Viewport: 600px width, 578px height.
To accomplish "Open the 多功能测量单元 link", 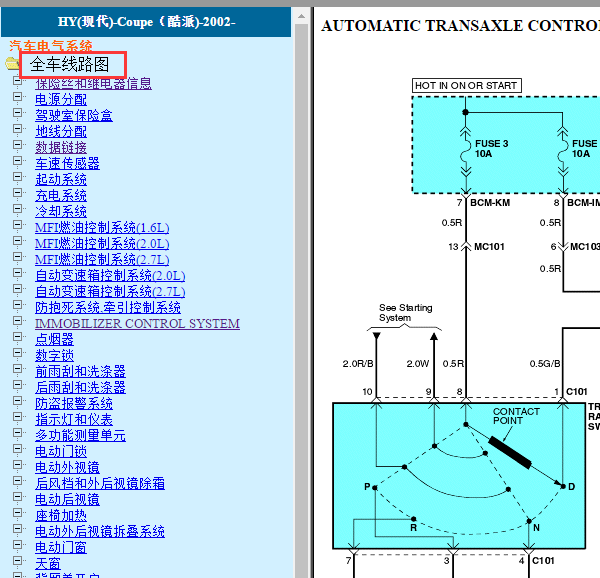I will point(80,436).
